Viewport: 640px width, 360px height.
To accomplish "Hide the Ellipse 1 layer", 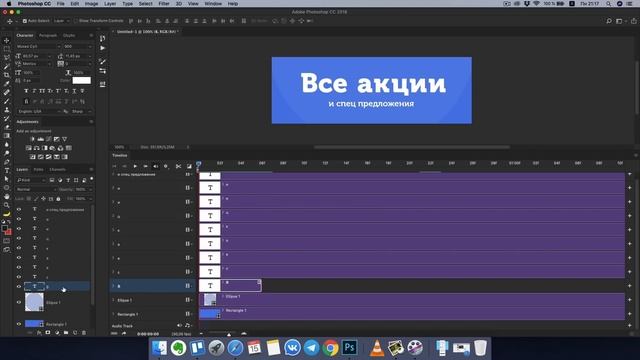I will 19,302.
